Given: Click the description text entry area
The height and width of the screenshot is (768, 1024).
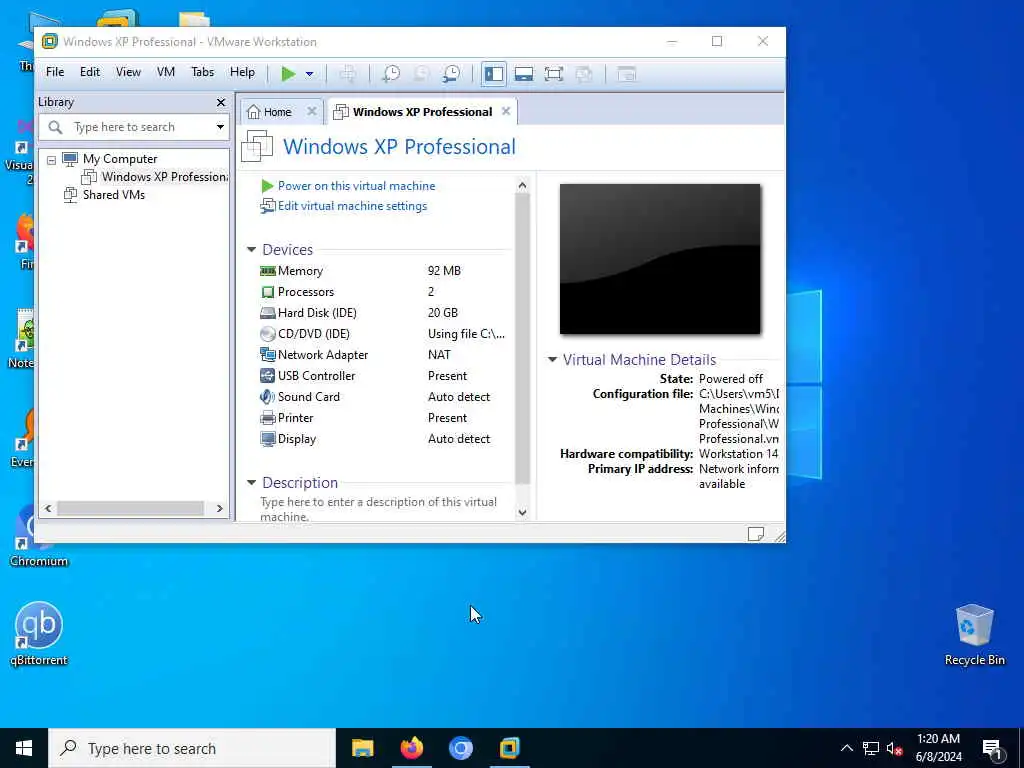Looking at the screenshot, I should (379, 509).
